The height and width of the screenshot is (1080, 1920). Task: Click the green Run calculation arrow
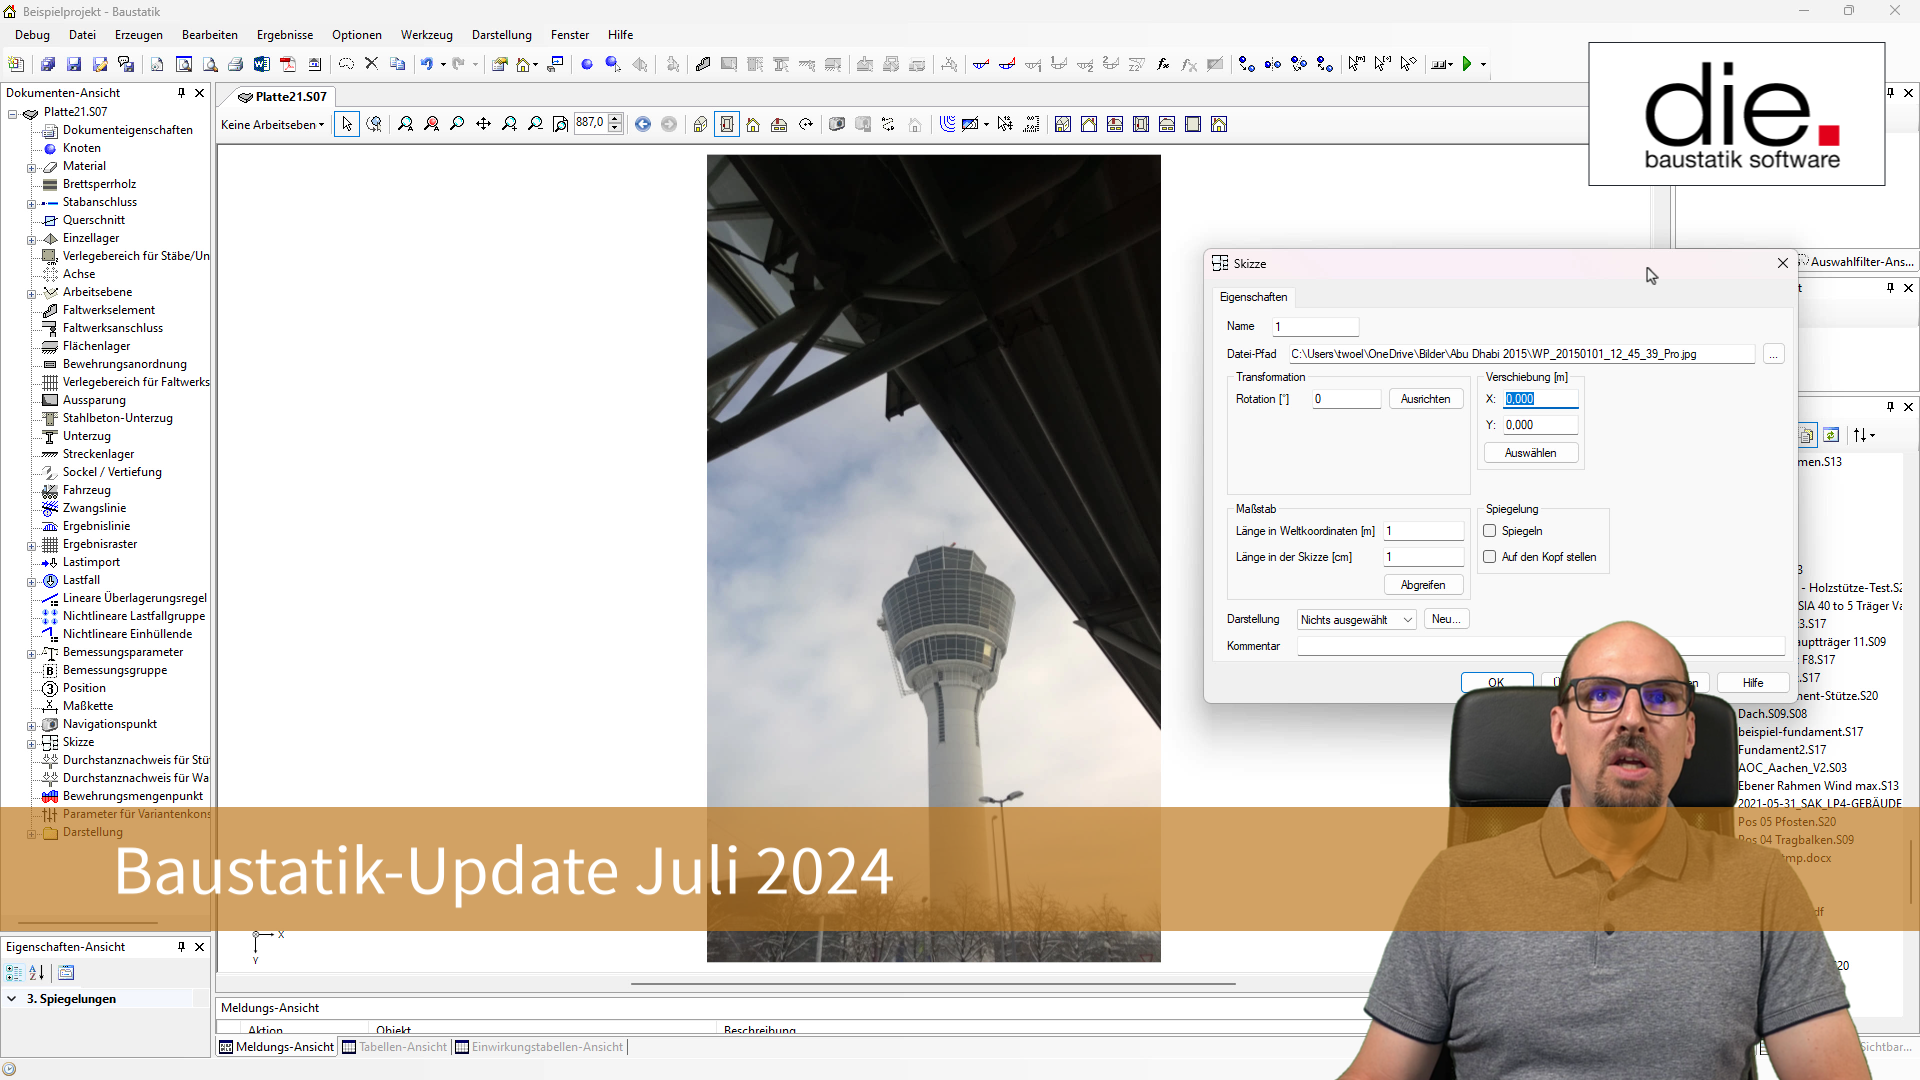(x=1467, y=64)
